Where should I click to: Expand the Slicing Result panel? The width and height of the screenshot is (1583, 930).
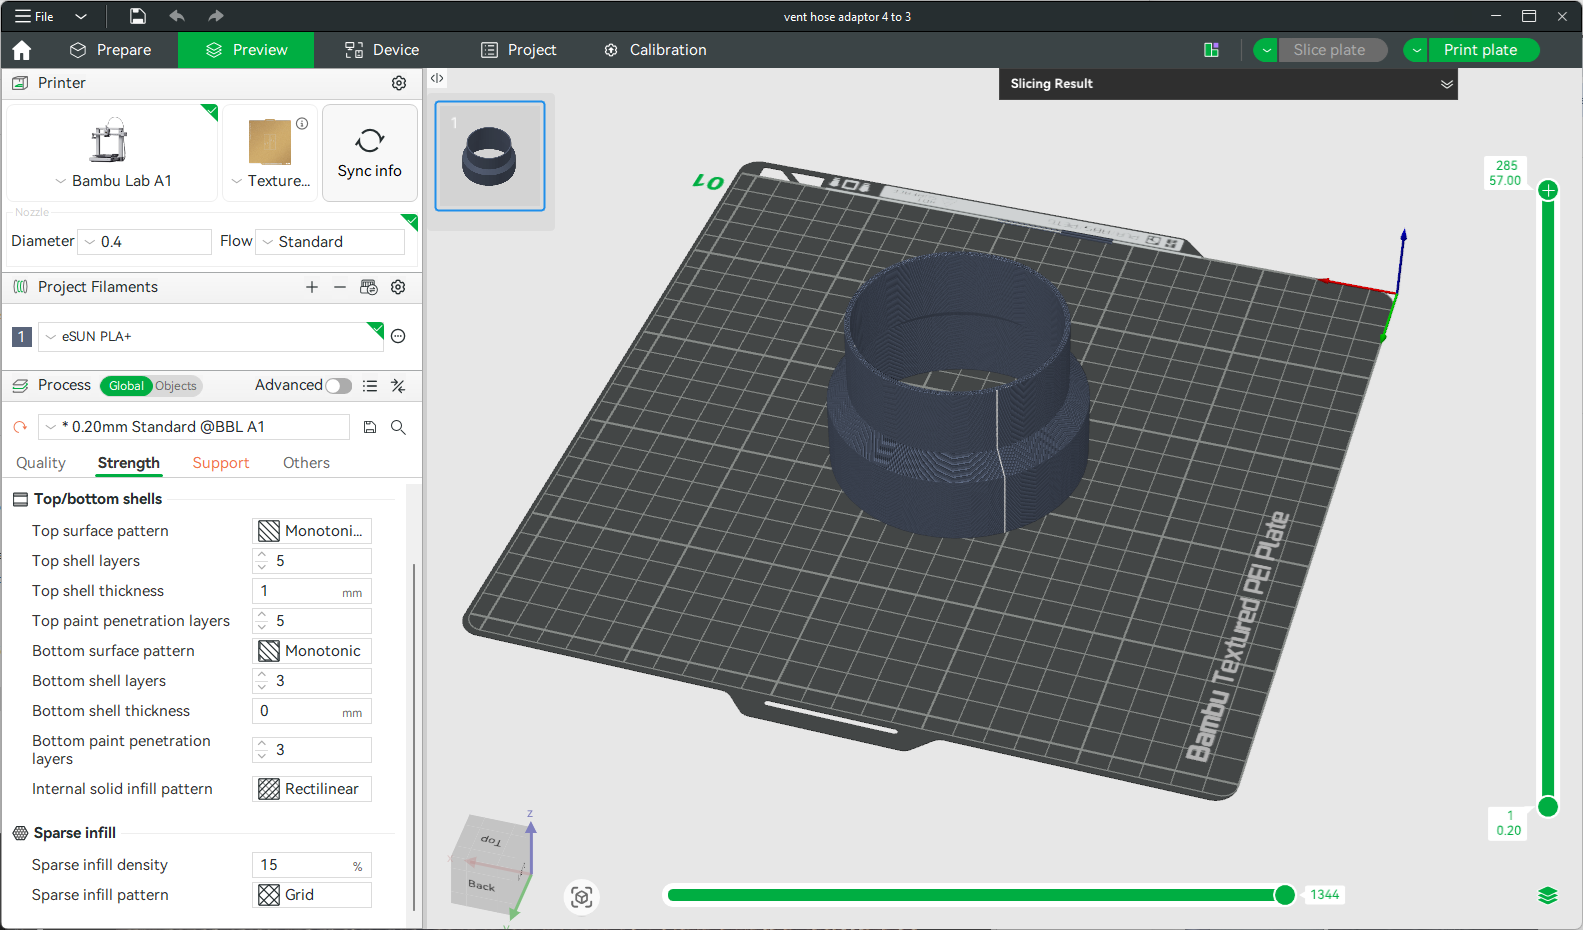[x=1446, y=84]
